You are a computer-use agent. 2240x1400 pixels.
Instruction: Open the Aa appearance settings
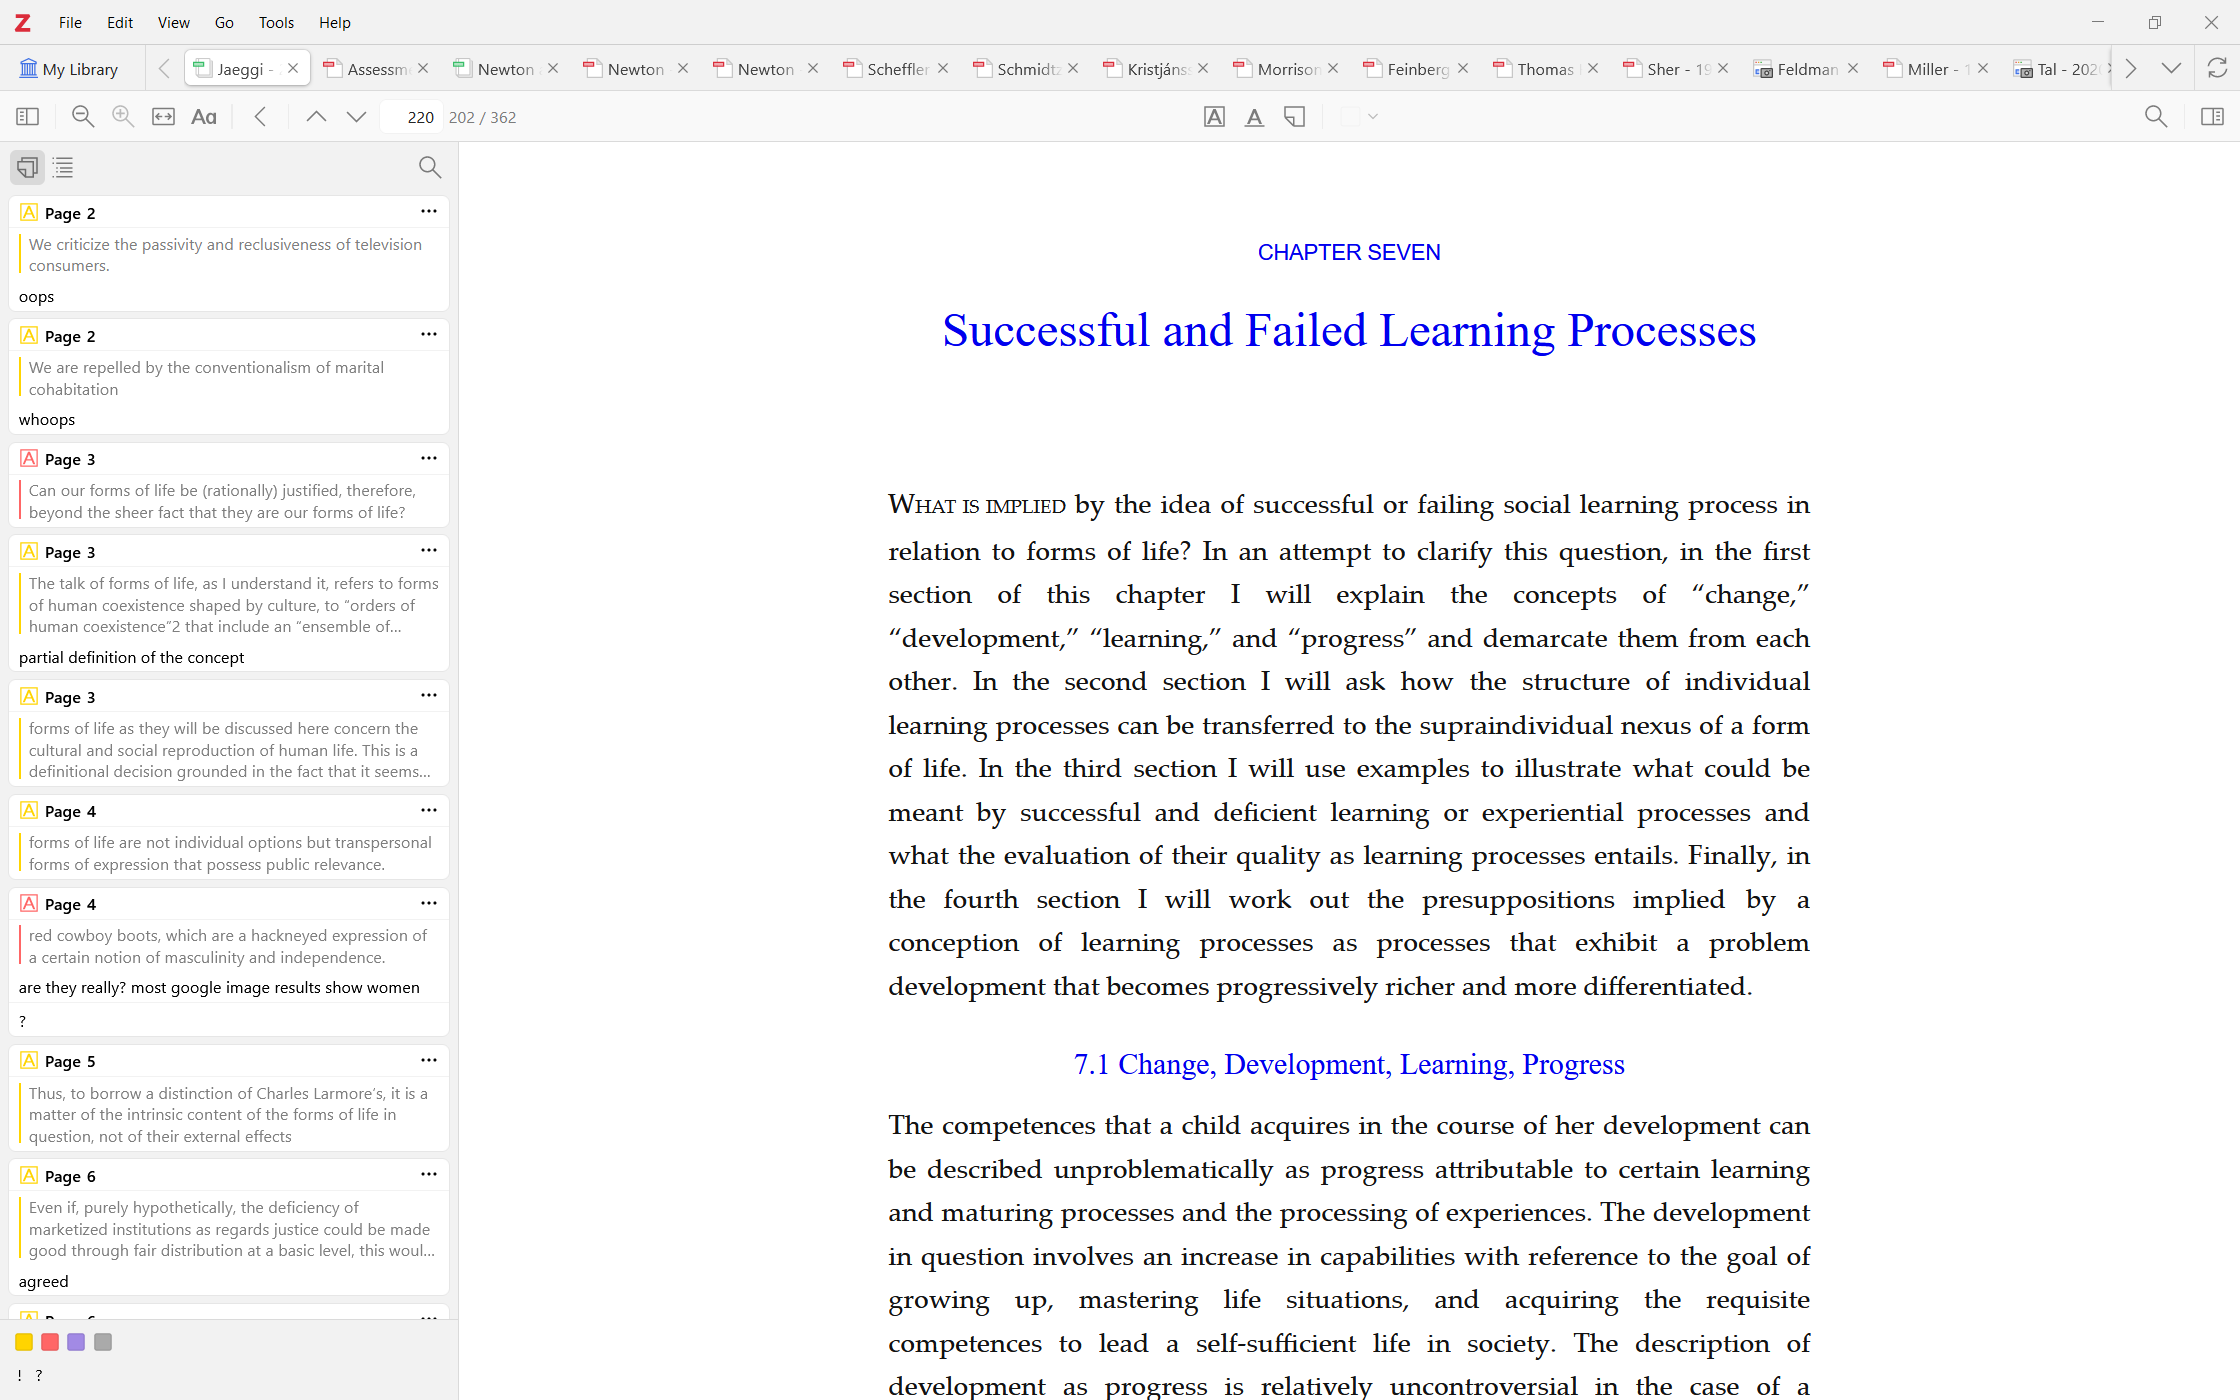(x=204, y=117)
